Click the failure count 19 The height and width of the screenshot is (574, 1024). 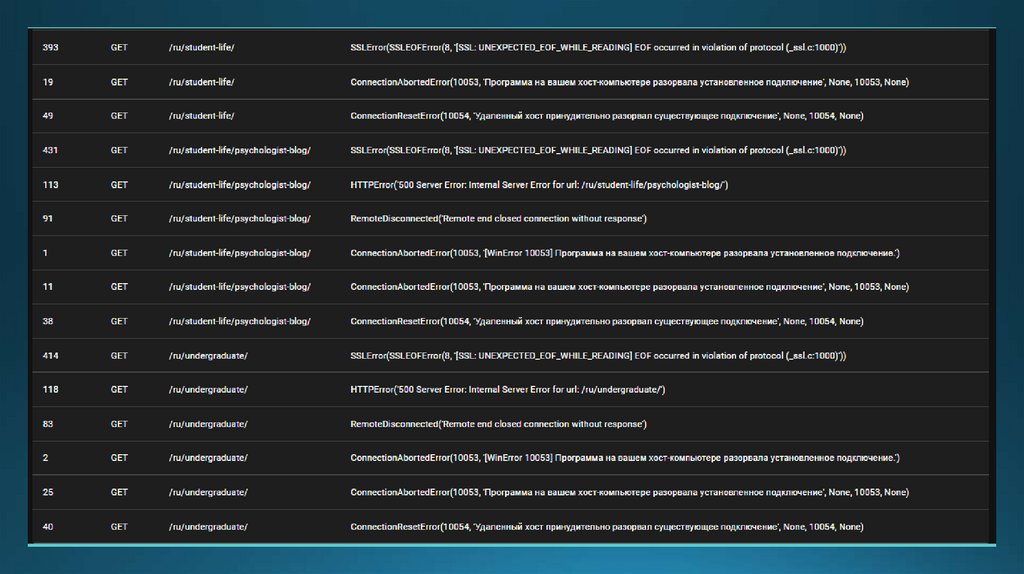click(x=48, y=82)
